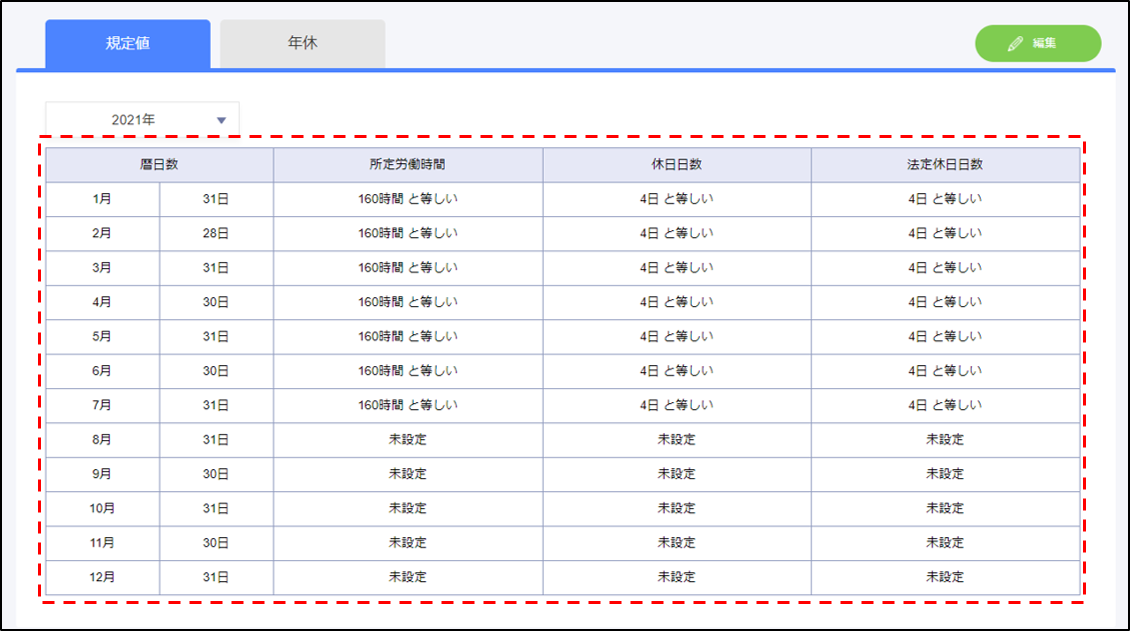
Task: Click 8月 所定労働時間 未設定 cell
Action: point(408,440)
